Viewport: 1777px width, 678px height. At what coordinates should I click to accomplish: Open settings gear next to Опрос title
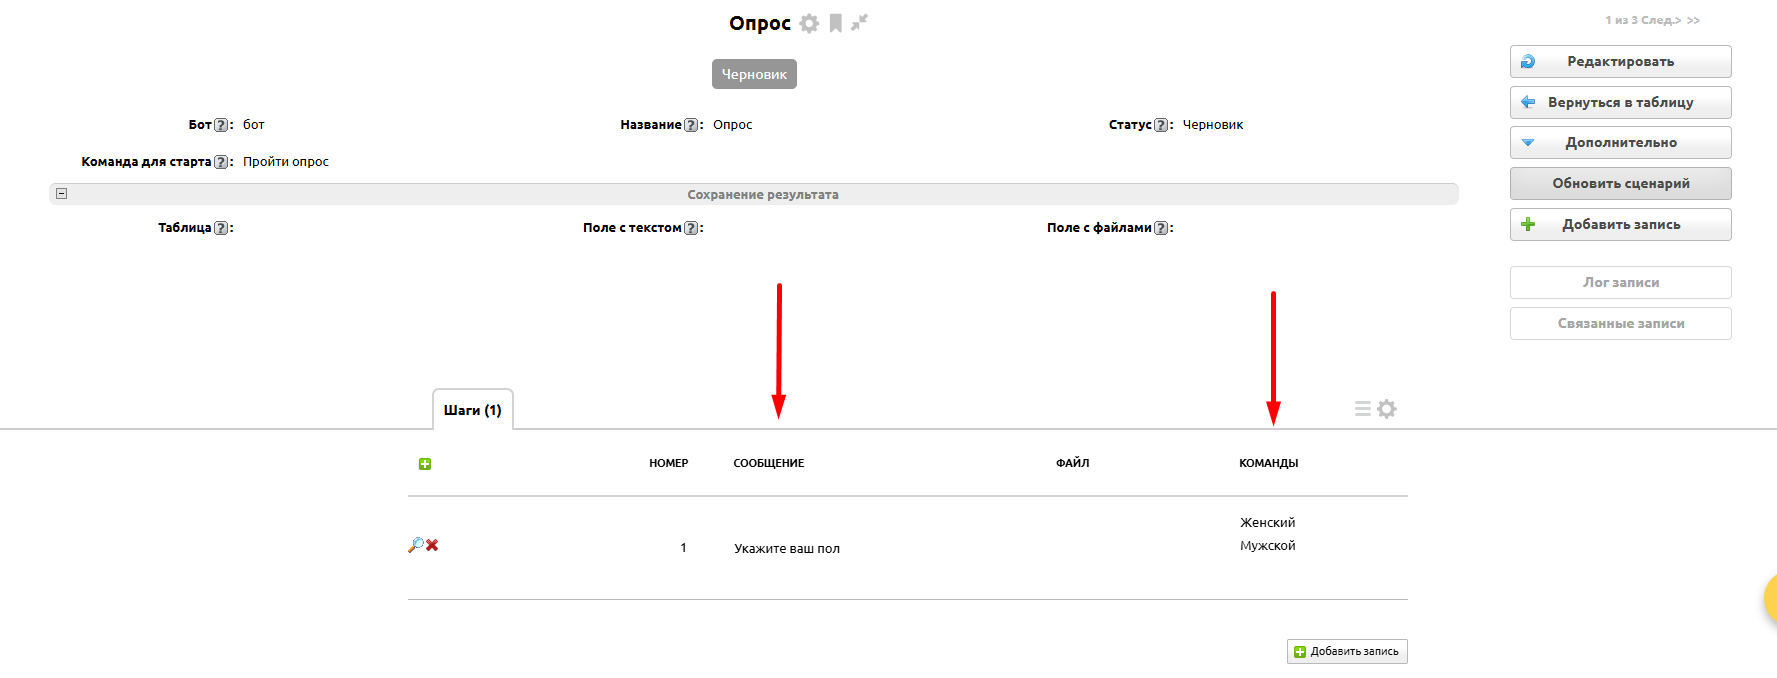click(x=809, y=23)
